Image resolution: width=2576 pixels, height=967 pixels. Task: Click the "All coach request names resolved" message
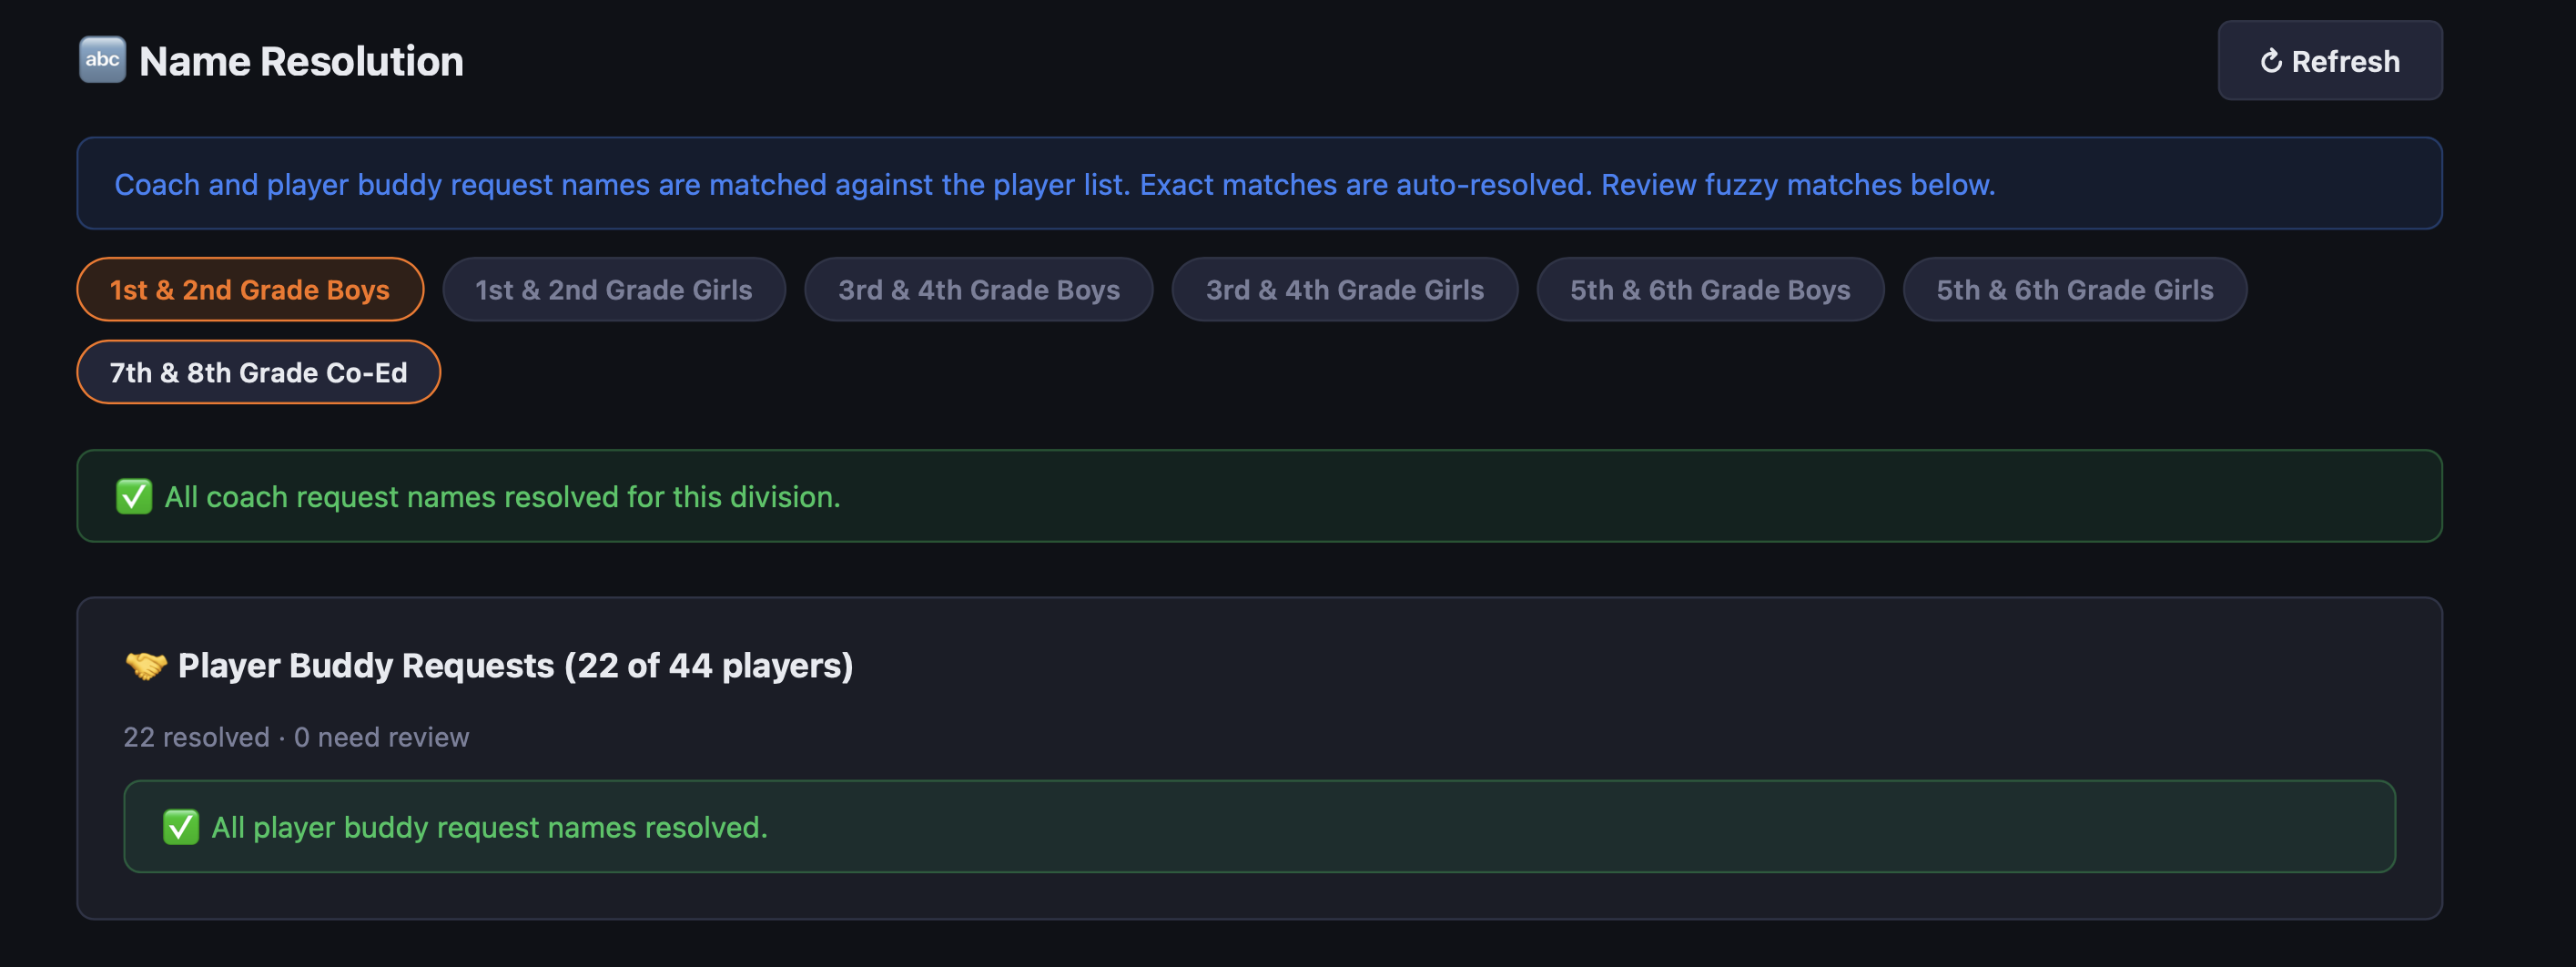click(x=502, y=497)
